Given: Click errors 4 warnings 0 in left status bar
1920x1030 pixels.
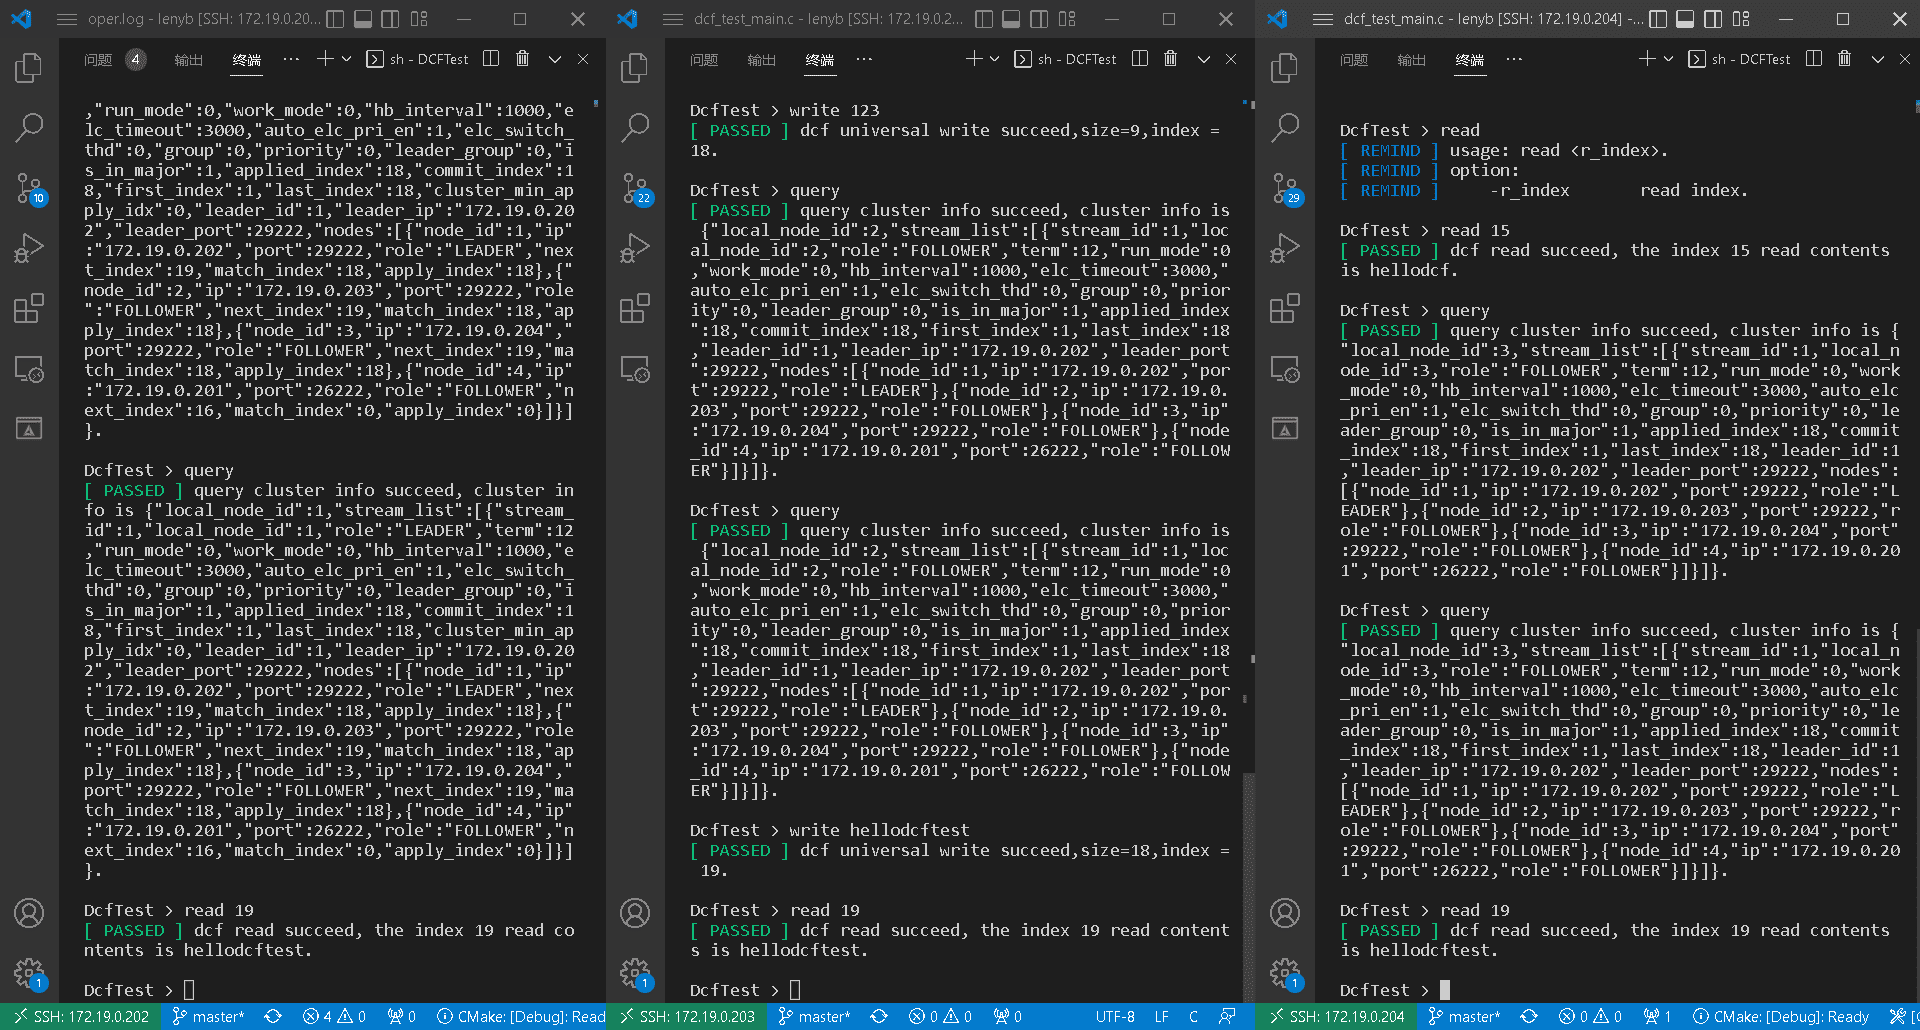Looking at the screenshot, I should point(334,1017).
